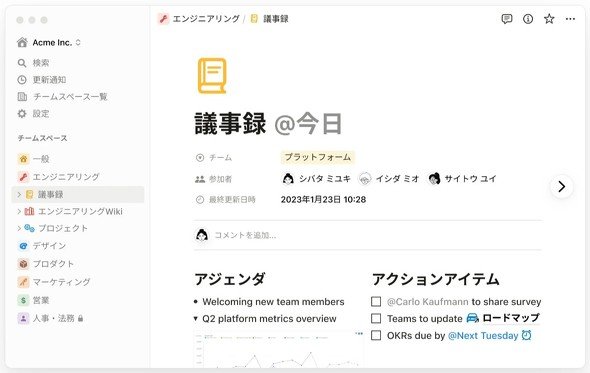
Task: Click the 検索 magnifier icon
Action: click(22, 63)
